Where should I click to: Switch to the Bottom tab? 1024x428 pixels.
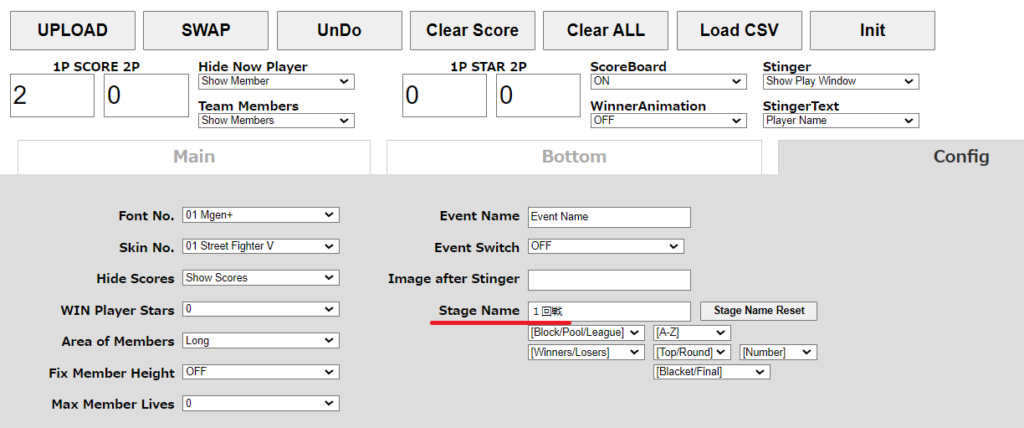[574, 157]
